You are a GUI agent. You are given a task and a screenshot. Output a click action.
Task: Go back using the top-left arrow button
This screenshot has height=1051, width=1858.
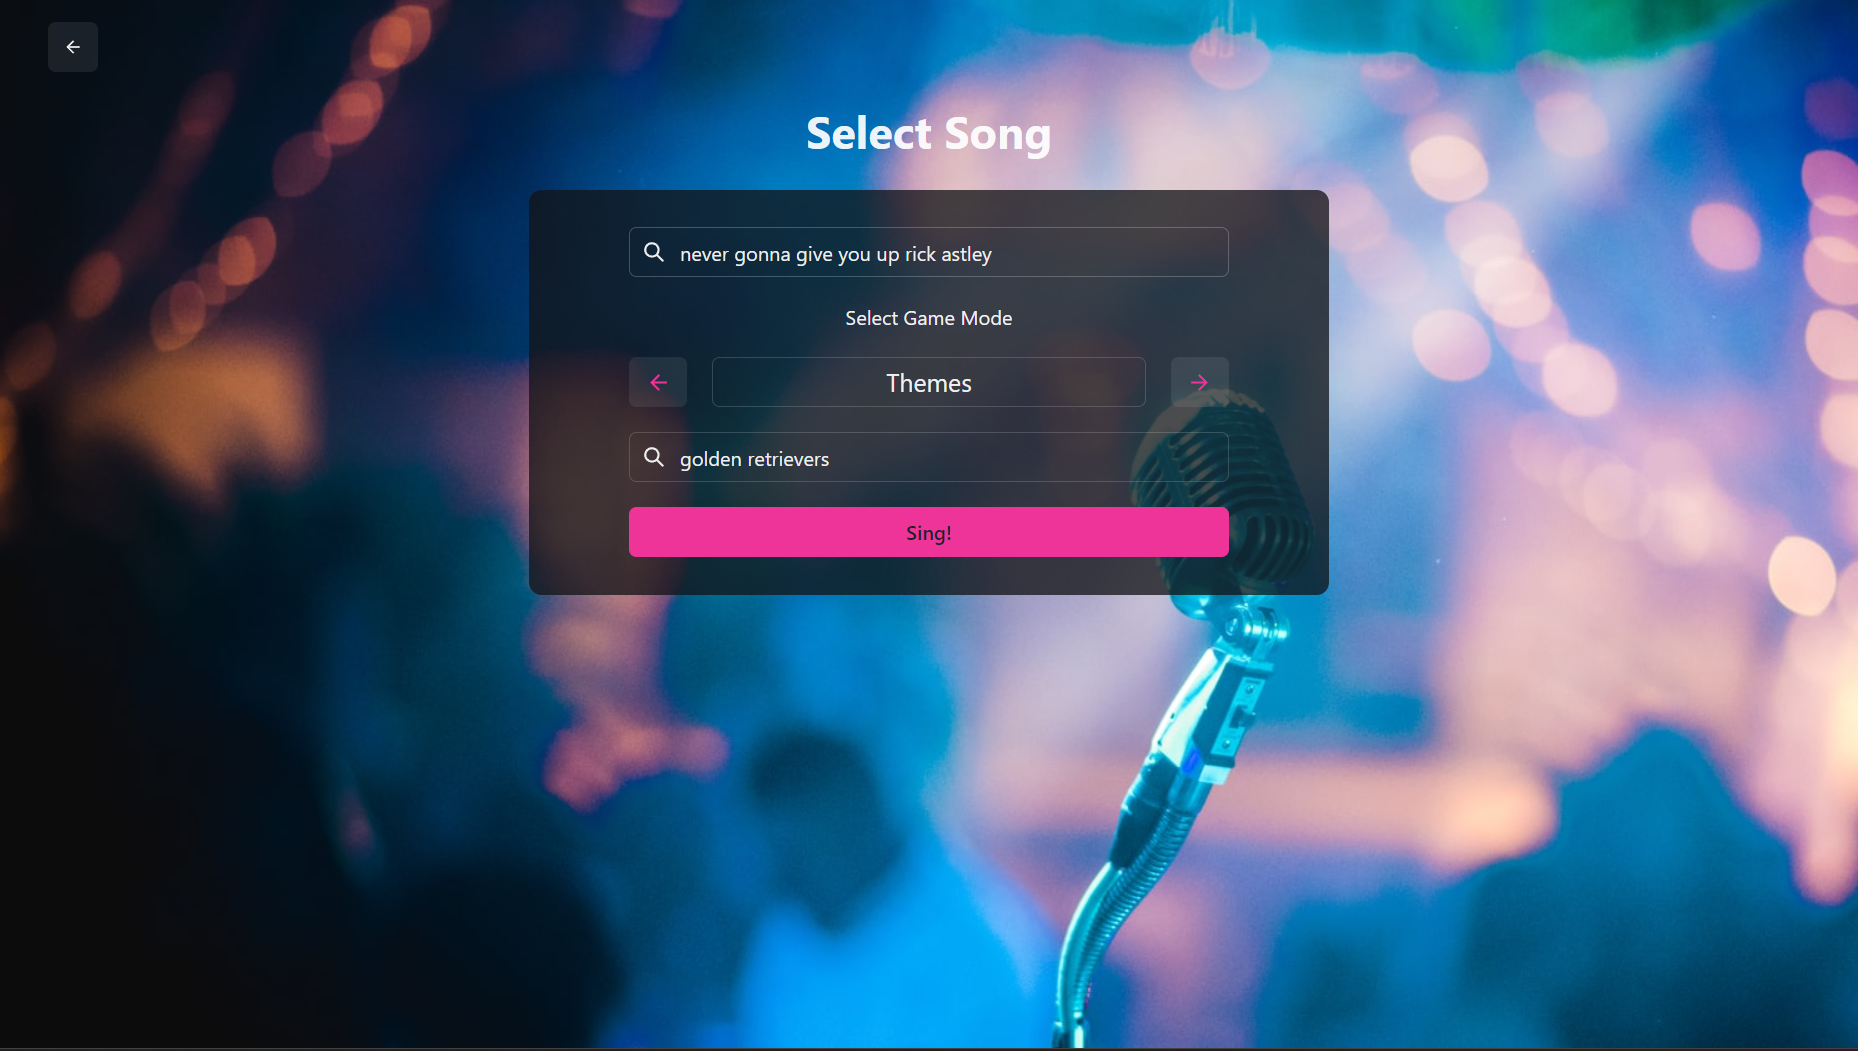coord(73,47)
